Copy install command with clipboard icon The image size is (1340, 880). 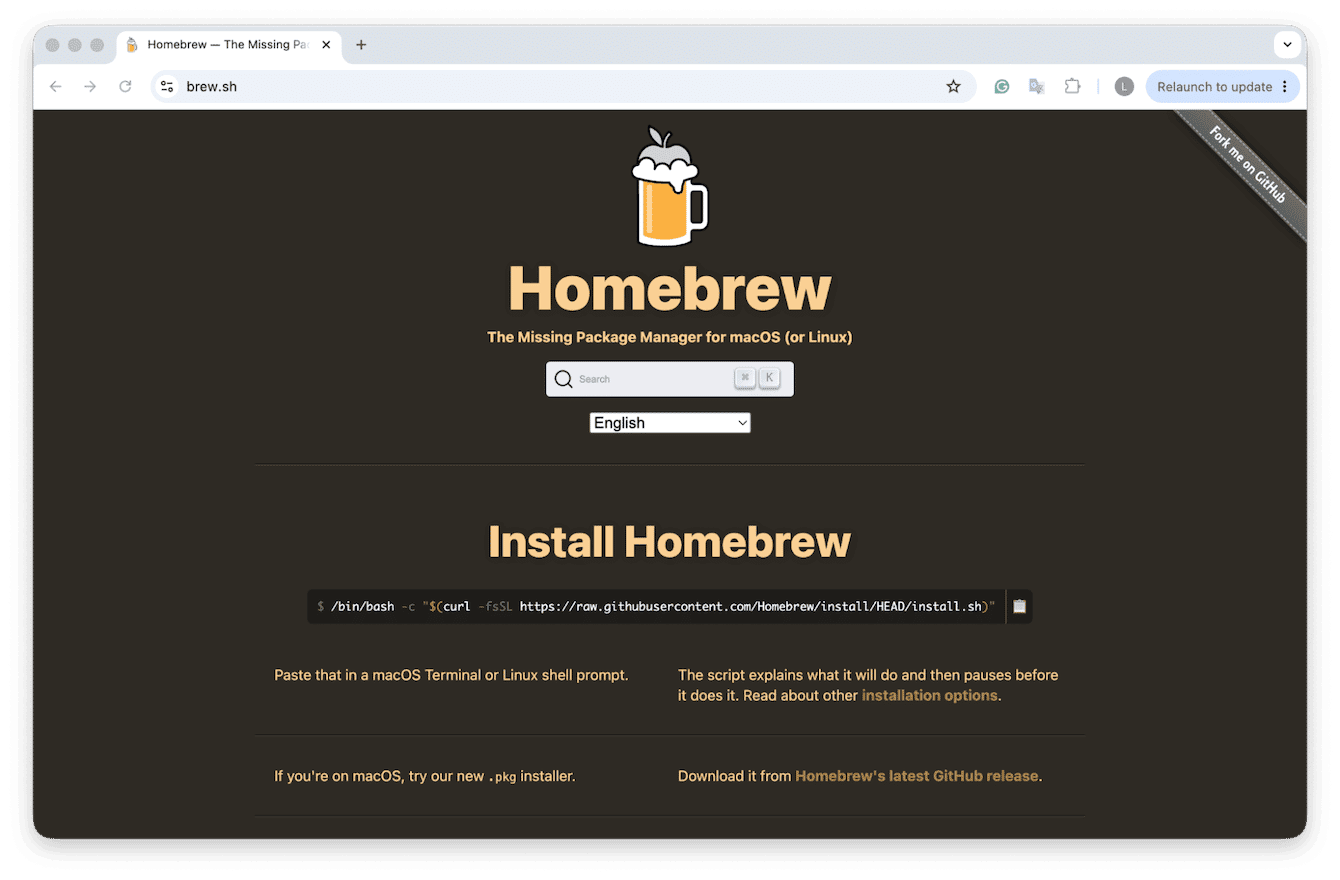pyautogui.click(x=1019, y=606)
